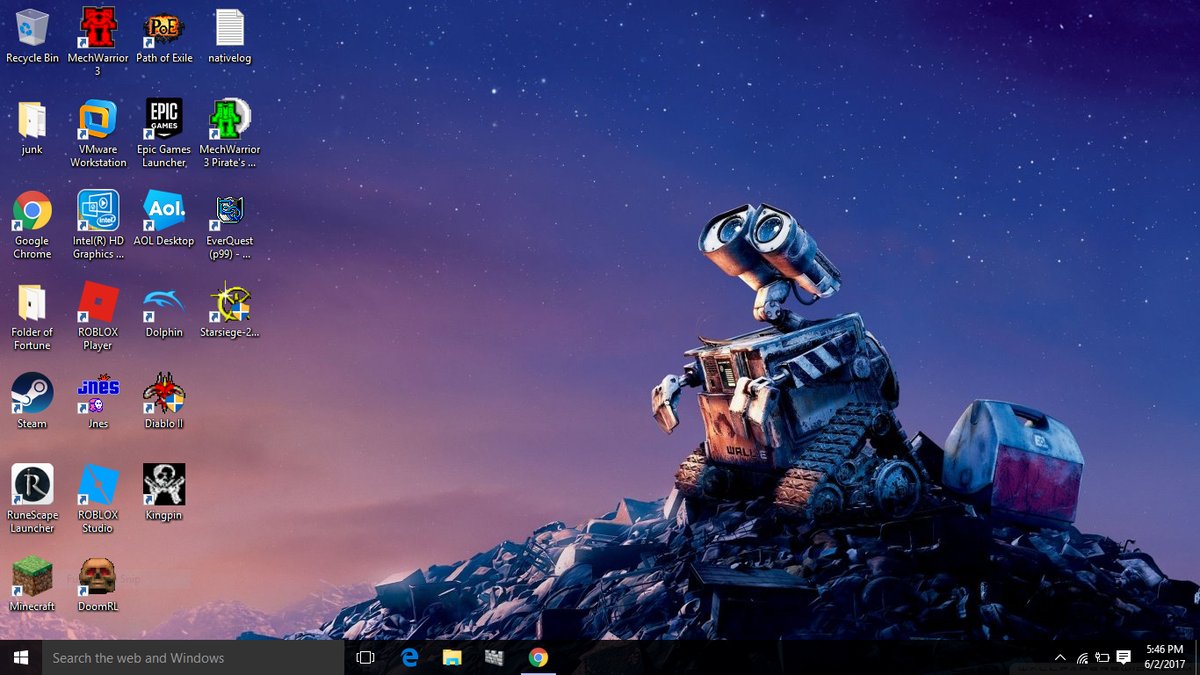Launch Microsoft Edge from the taskbar
The width and height of the screenshot is (1200, 675).
tap(409, 657)
